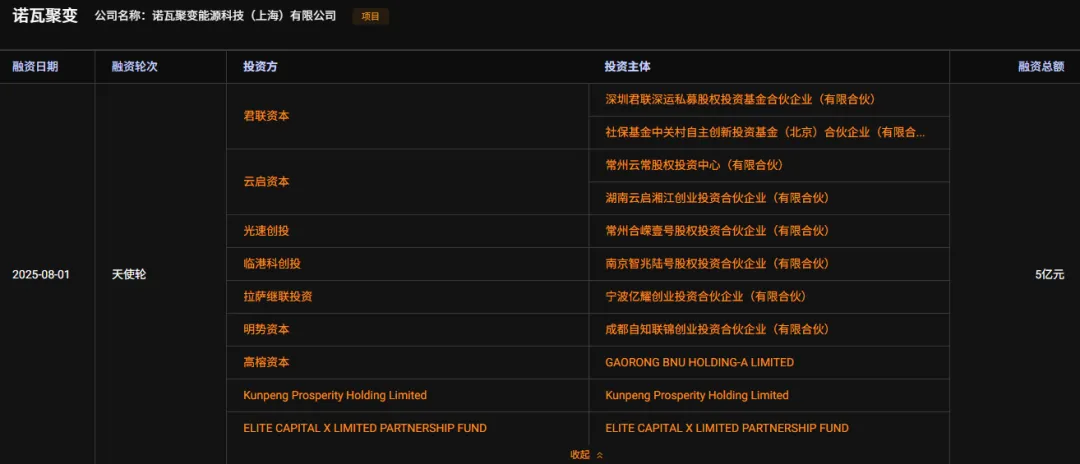Open investor 临港科创投
The width and height of the screenshot is (1080, 464).
pyautogui.click(x=271, y=264)
